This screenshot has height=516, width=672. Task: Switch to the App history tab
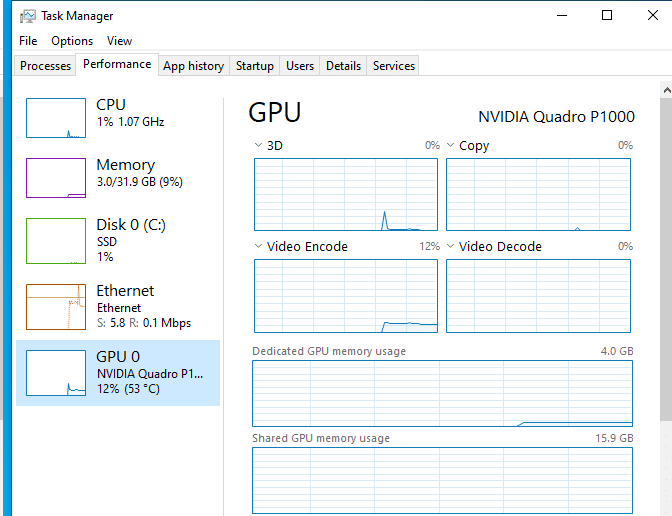[x=193, y=66]
